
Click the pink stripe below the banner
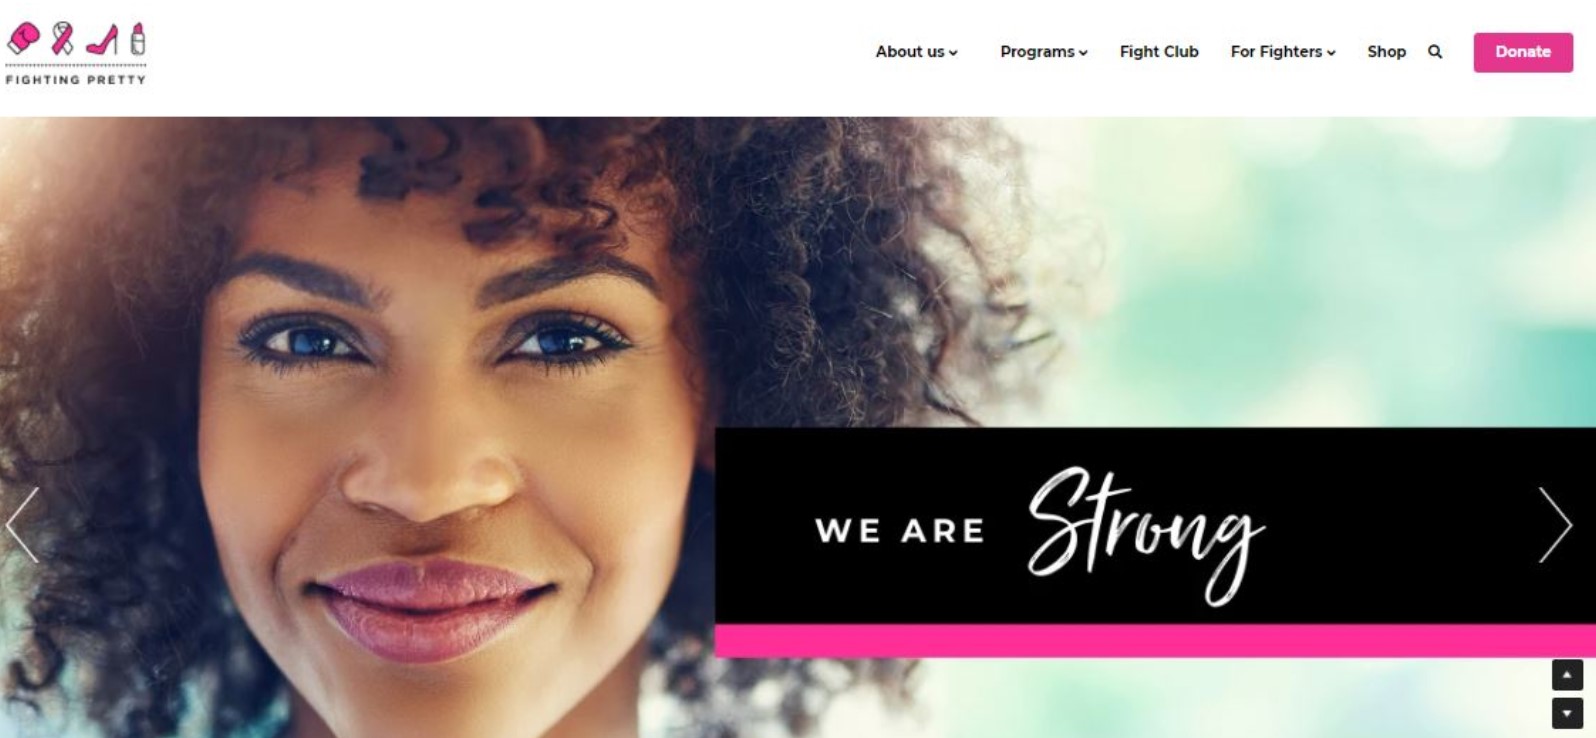1155,641
